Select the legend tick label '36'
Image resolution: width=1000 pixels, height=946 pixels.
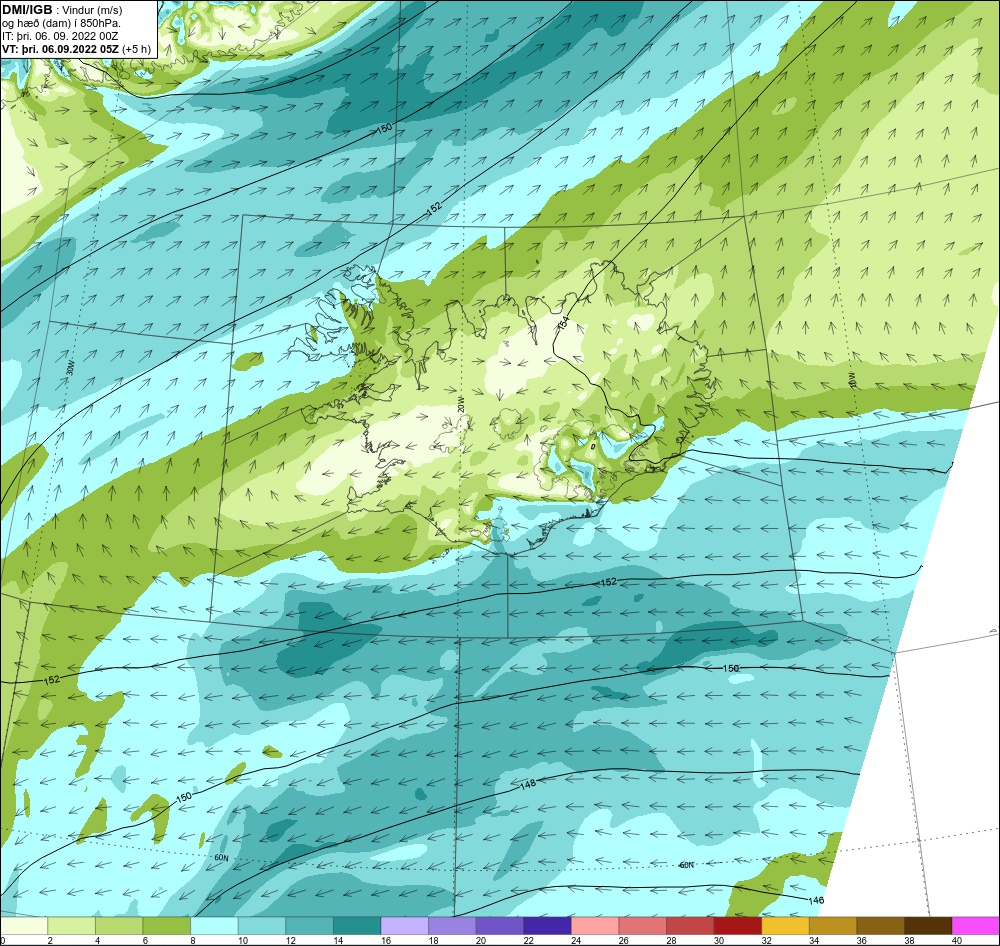[862, 940]
